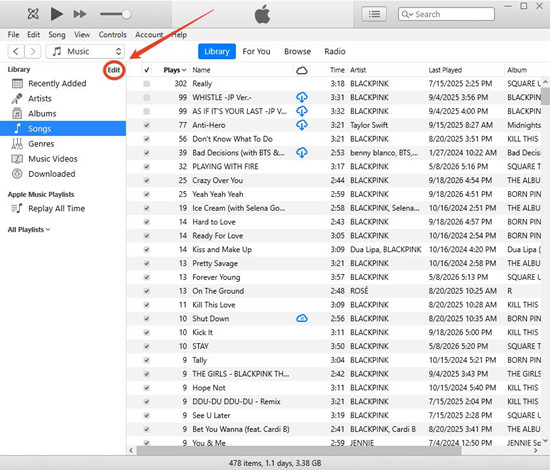
Task: Expand the All Playlists section
Action: click(x=29, y=230)
